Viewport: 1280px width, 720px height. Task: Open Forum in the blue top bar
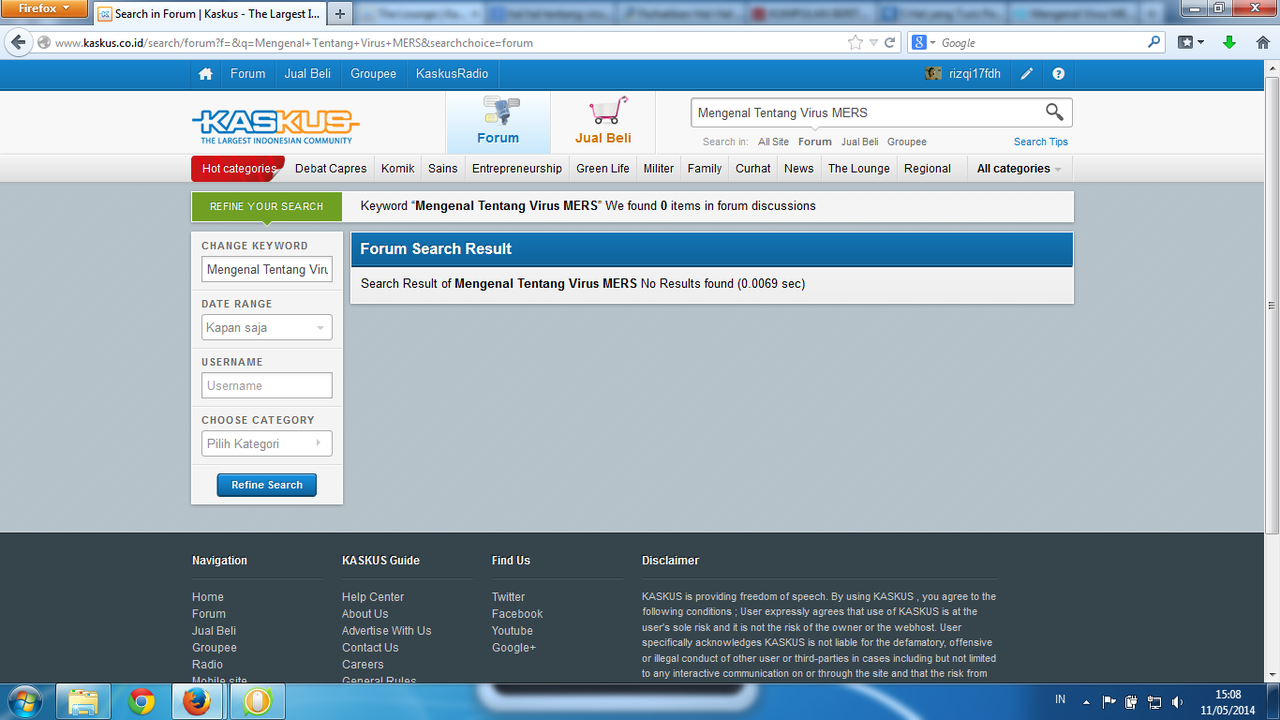(248, 74)
